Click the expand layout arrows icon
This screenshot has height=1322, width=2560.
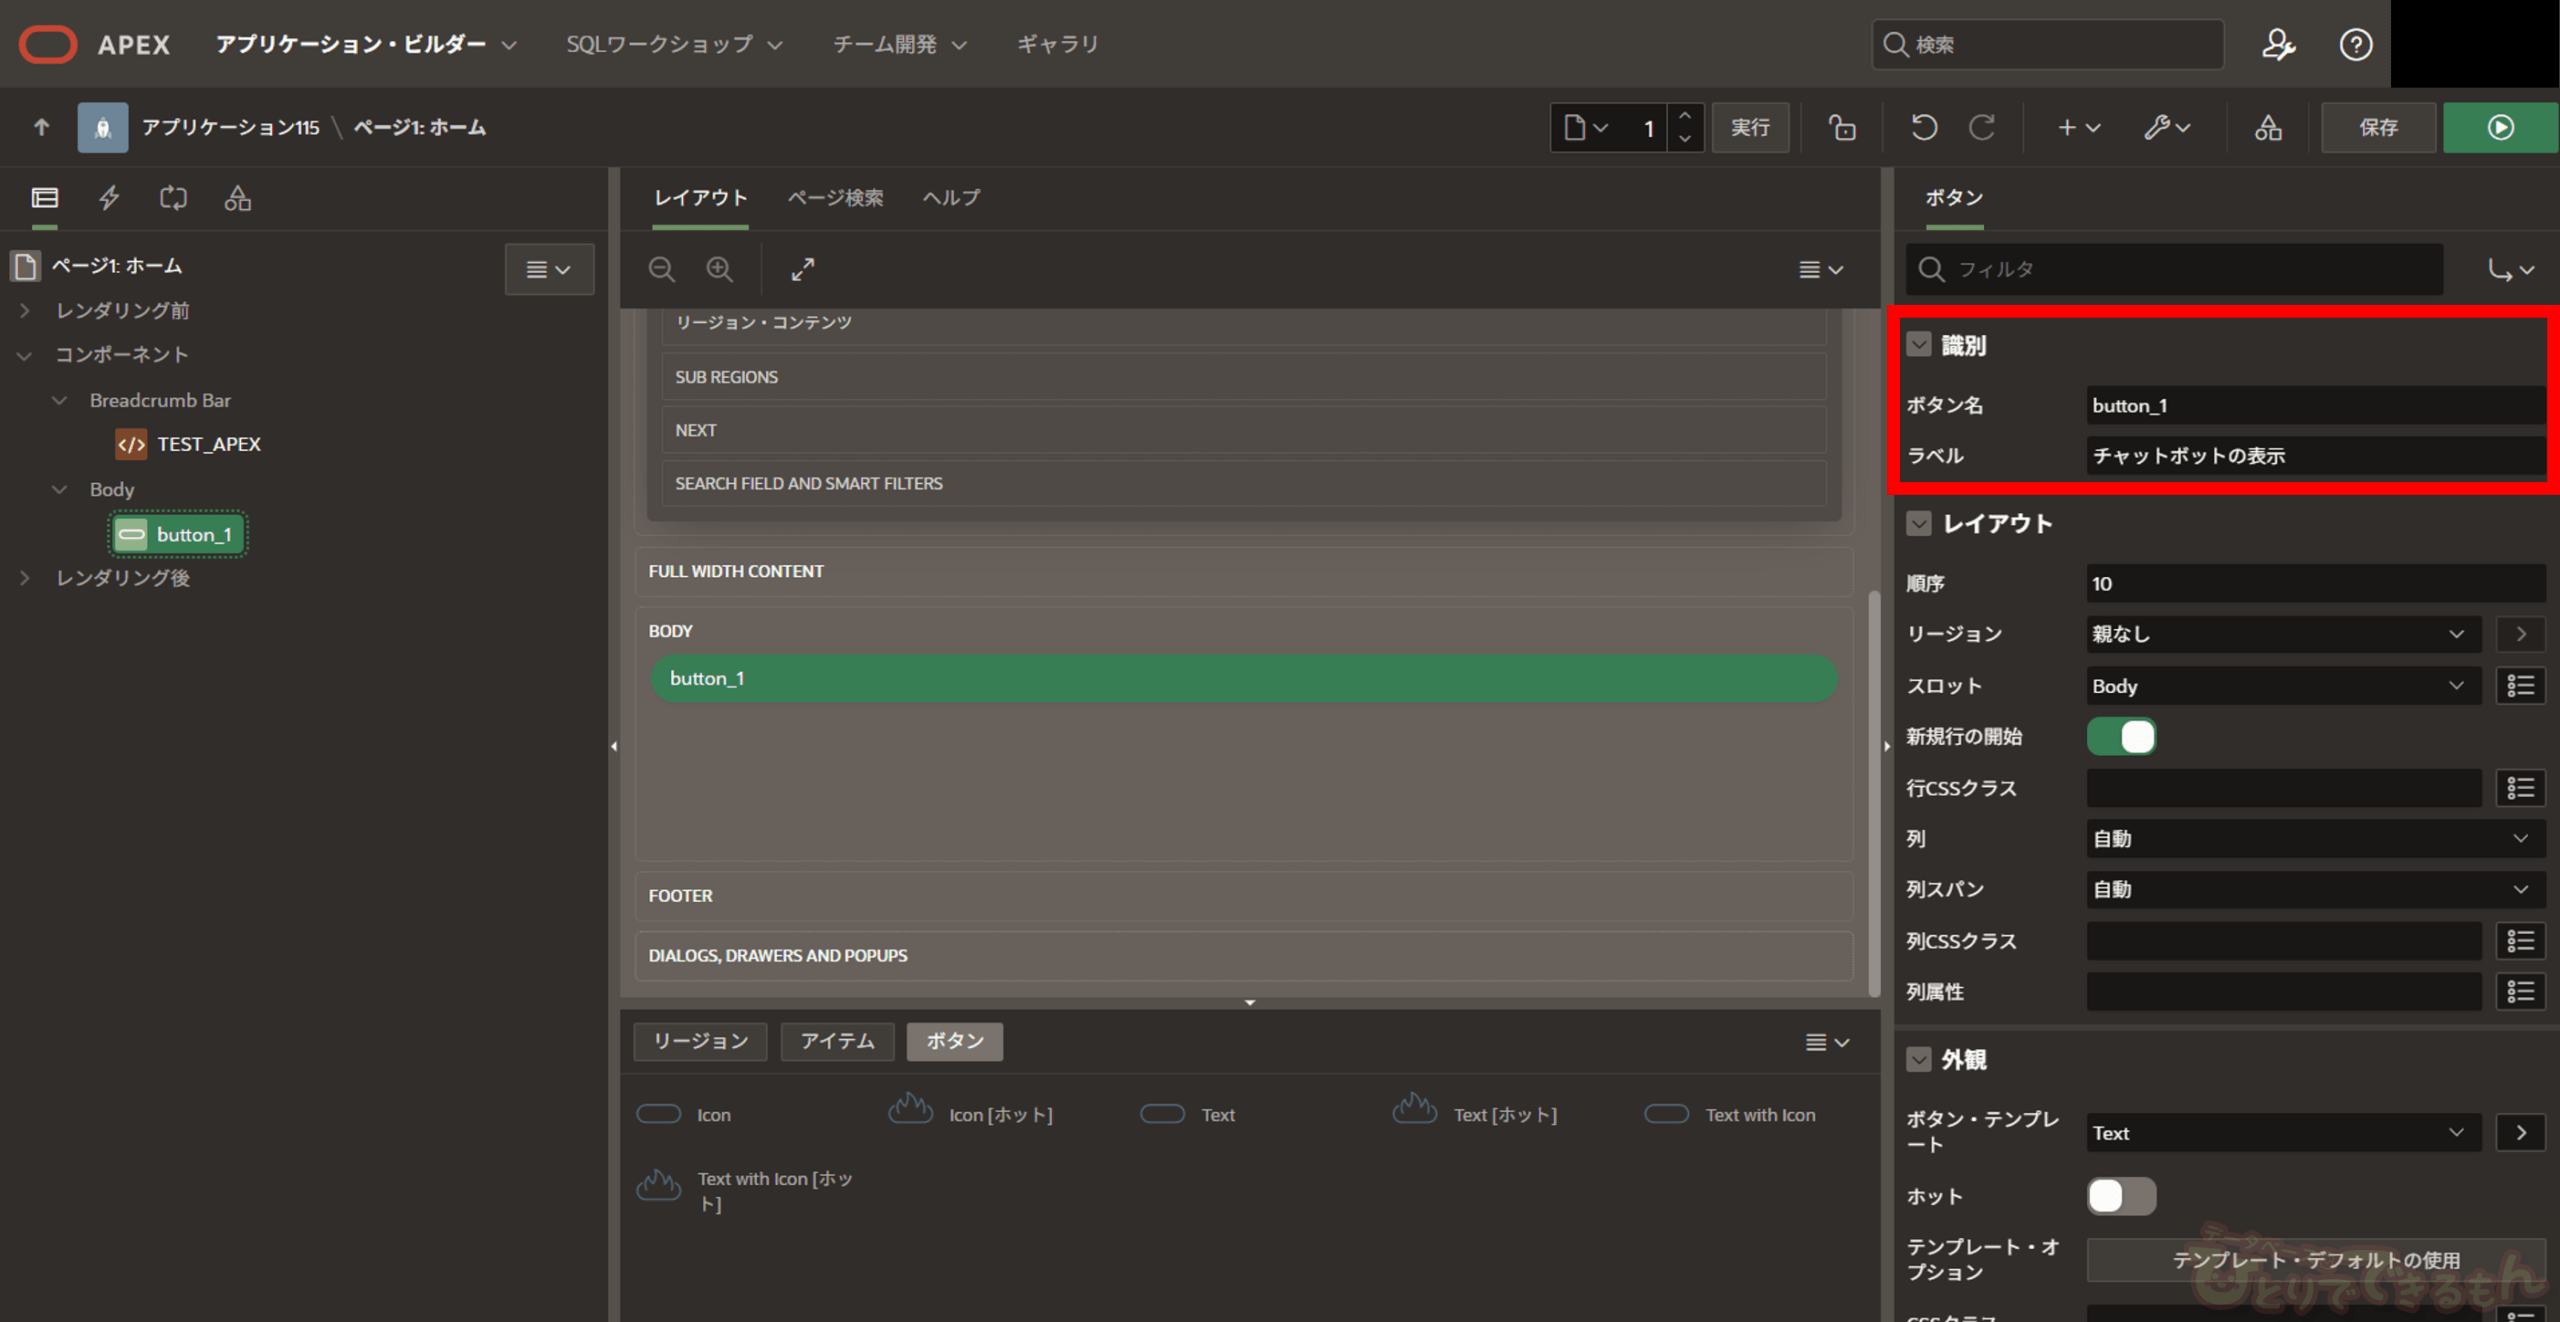coord(802,269)
